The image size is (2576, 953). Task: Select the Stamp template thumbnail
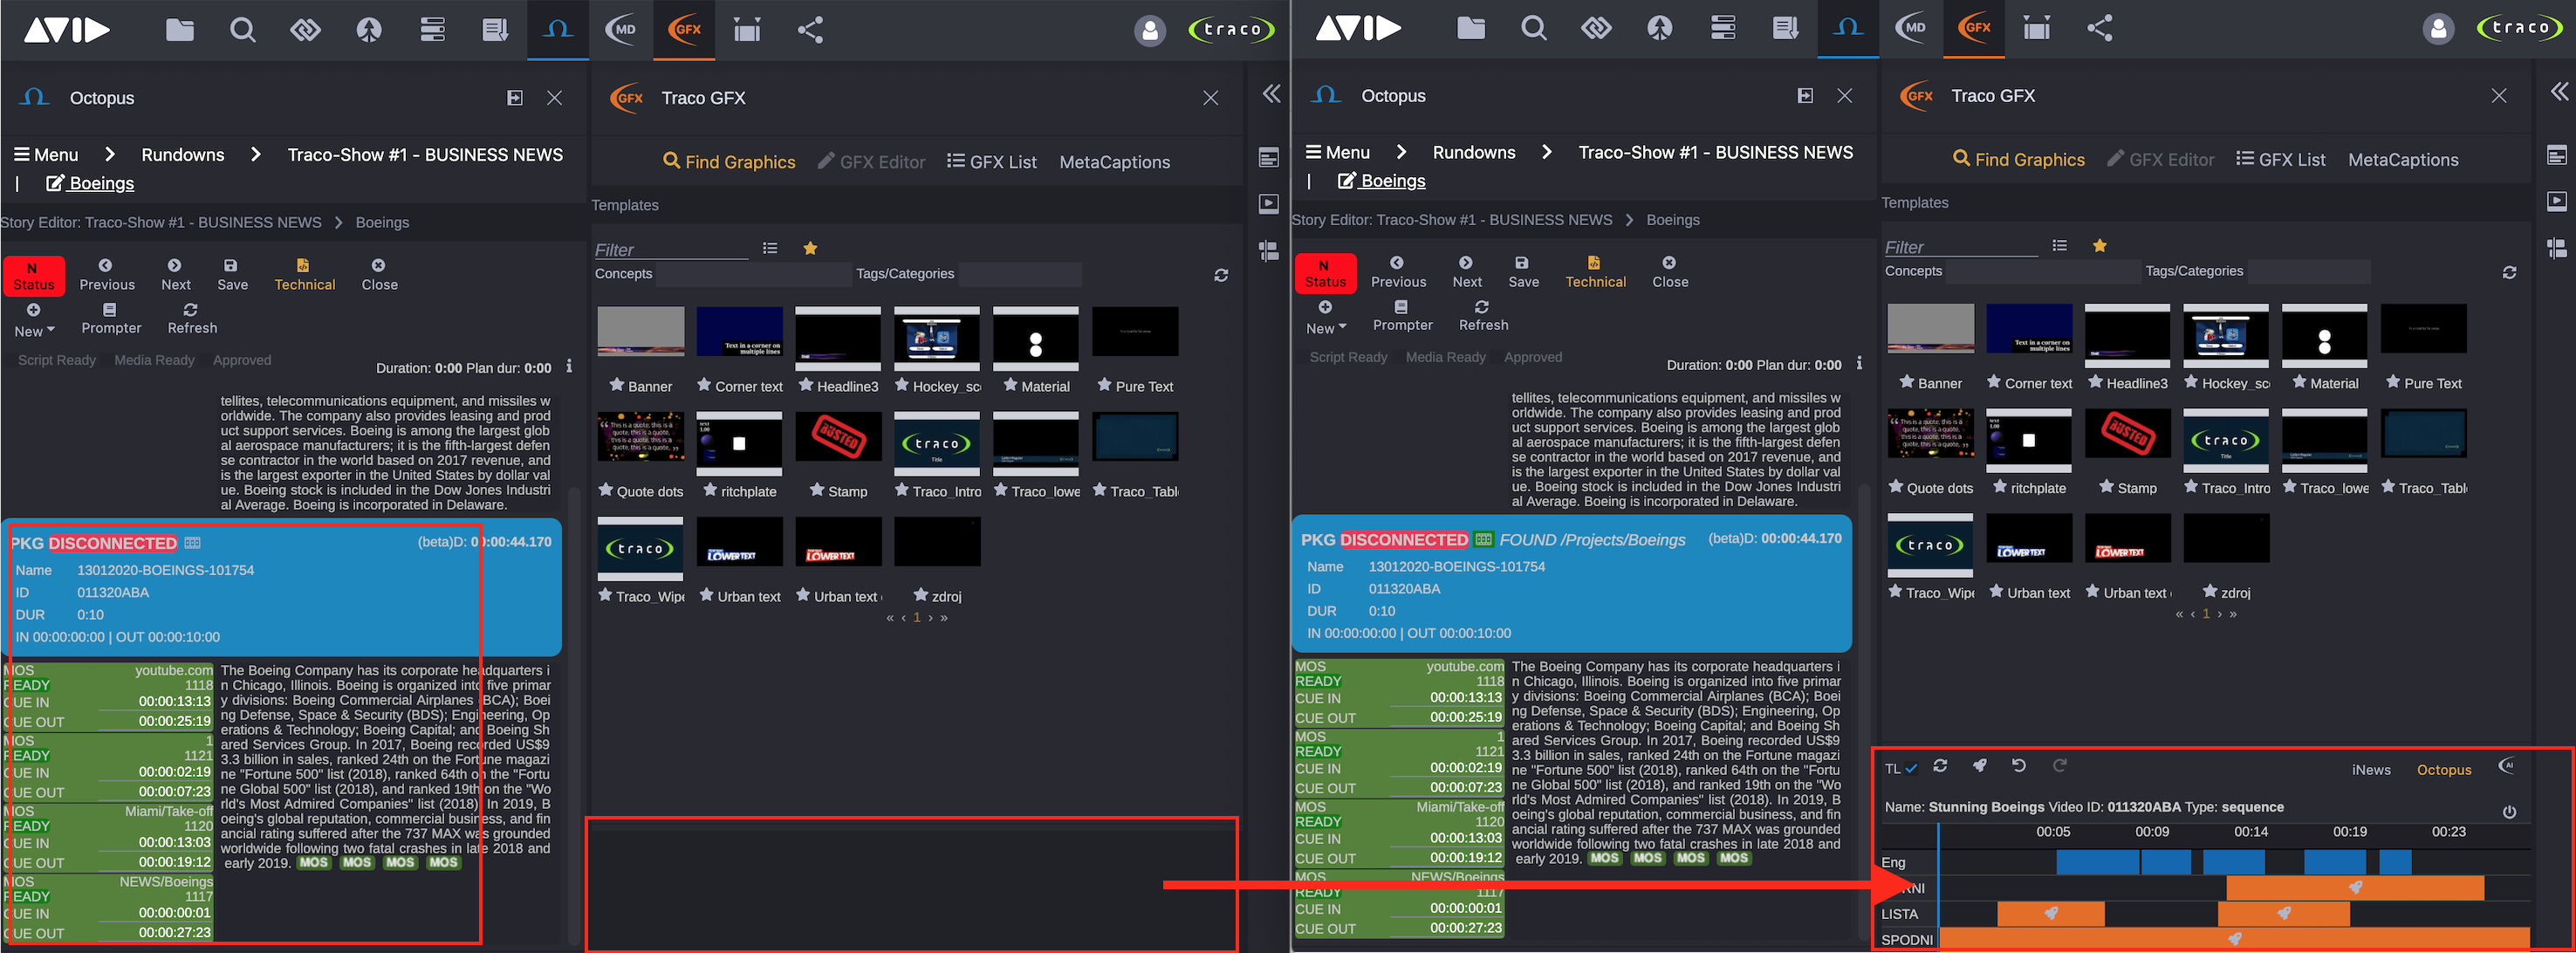[x=838, y=437]
